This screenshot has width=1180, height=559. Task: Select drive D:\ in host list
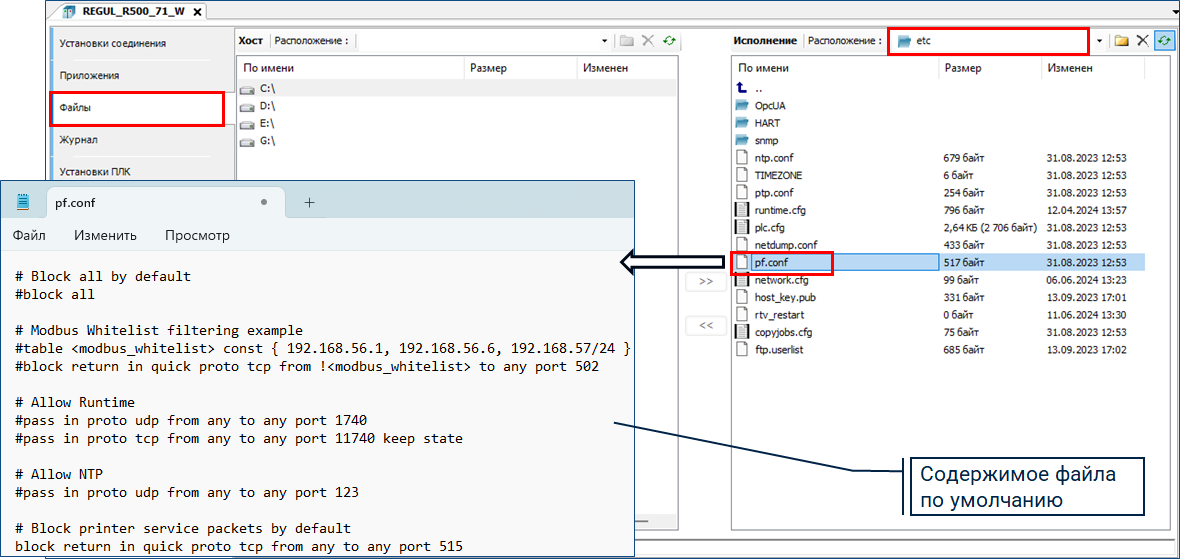(x=266, y=105)
